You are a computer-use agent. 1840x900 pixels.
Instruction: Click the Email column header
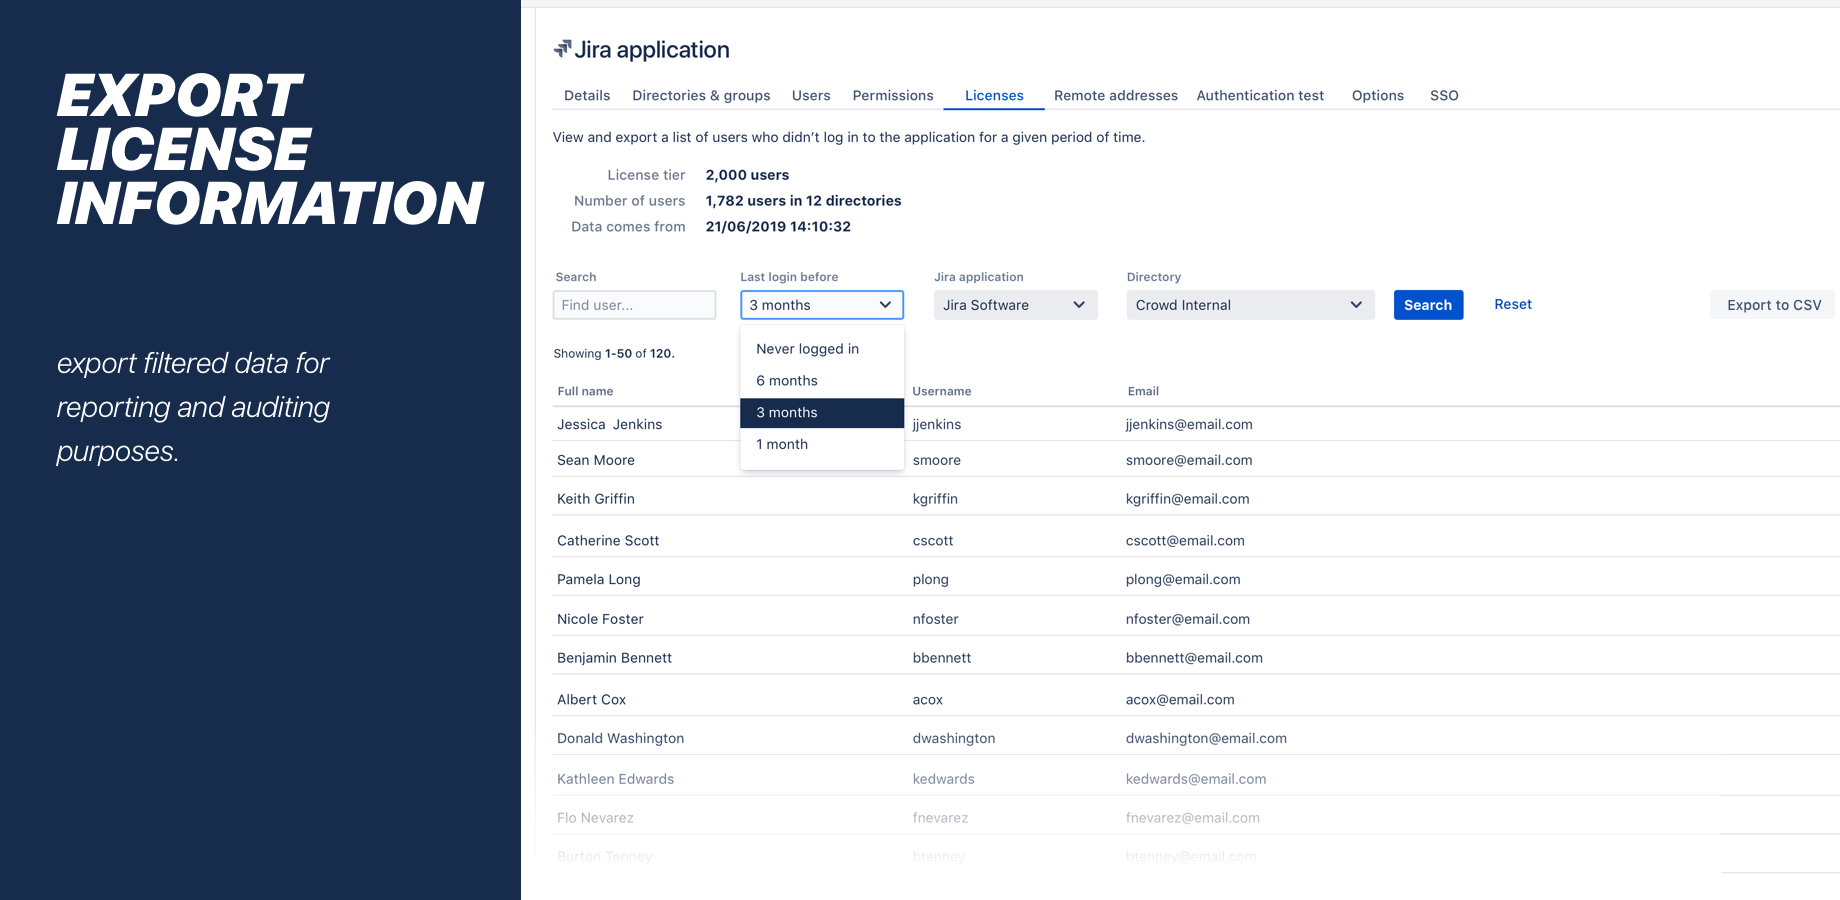1143,391
